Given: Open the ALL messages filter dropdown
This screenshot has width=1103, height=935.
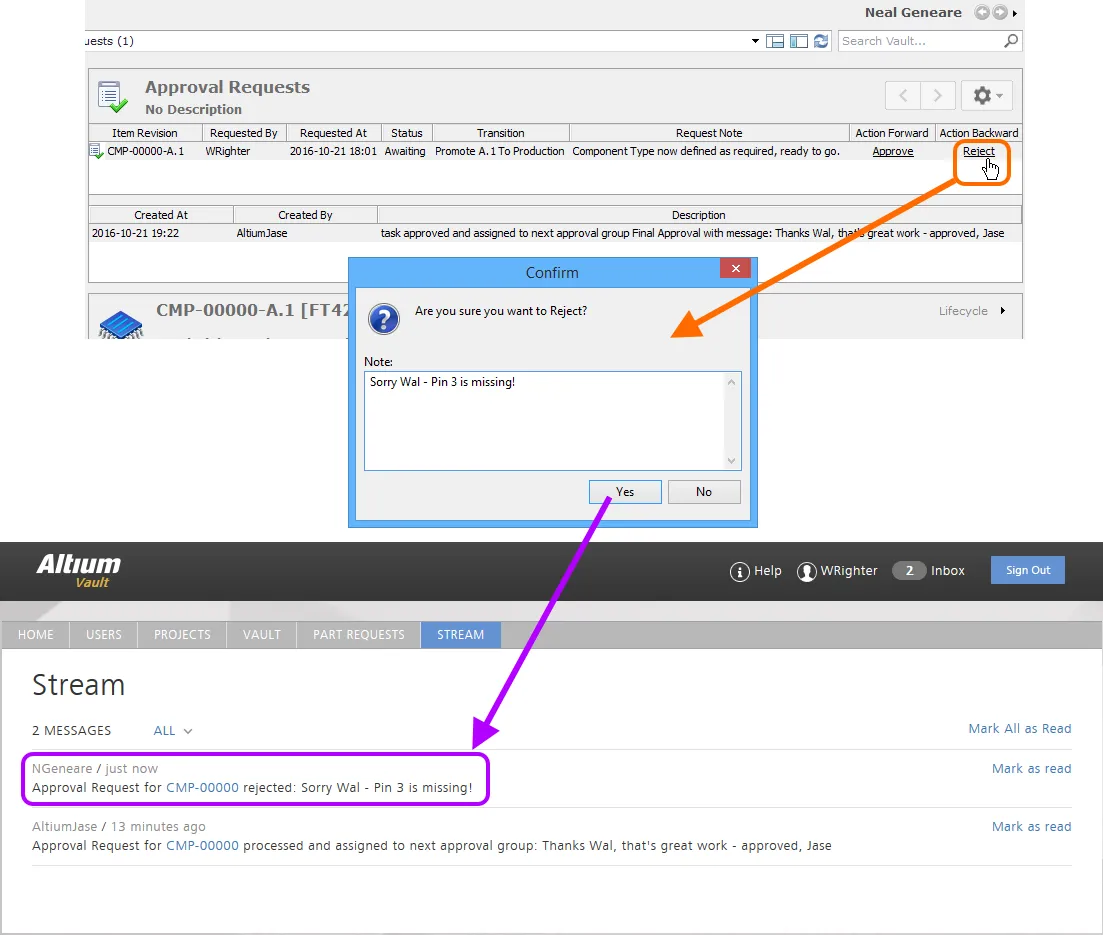Looking at the screenshot, I should 173,730.
